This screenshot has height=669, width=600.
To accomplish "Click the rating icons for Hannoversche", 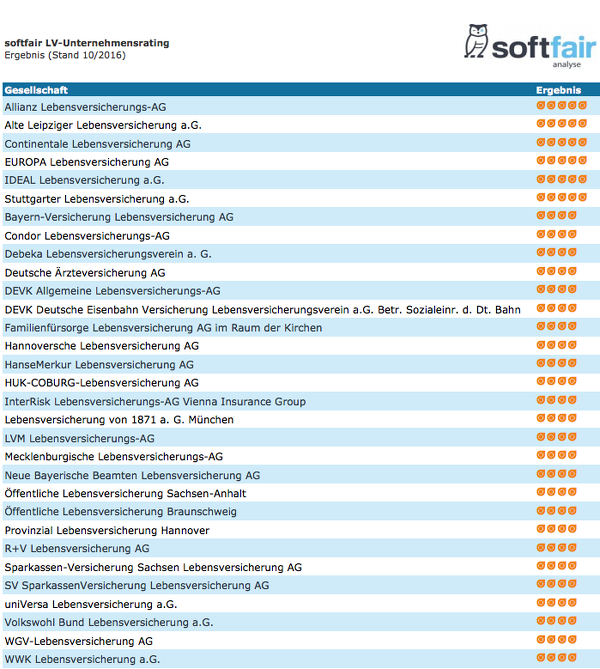I will pyautogui.click(x=556, y=345).
